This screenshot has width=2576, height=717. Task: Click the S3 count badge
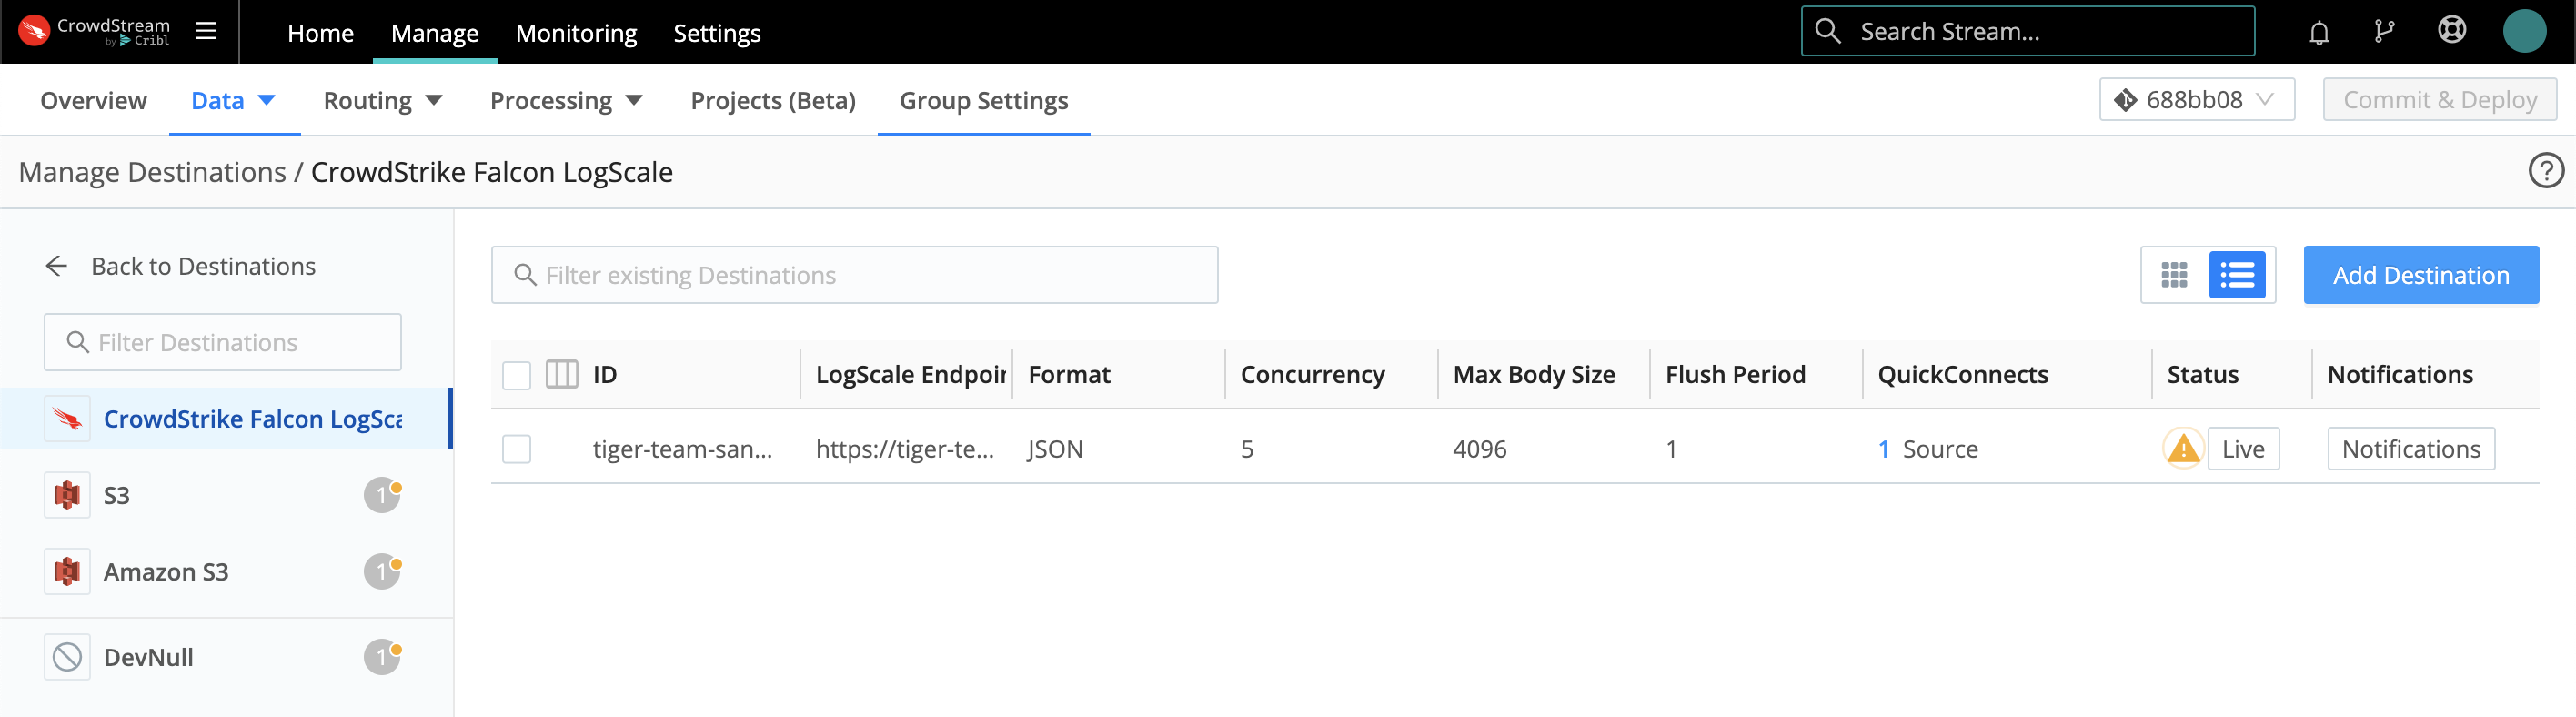coord(382,495)
